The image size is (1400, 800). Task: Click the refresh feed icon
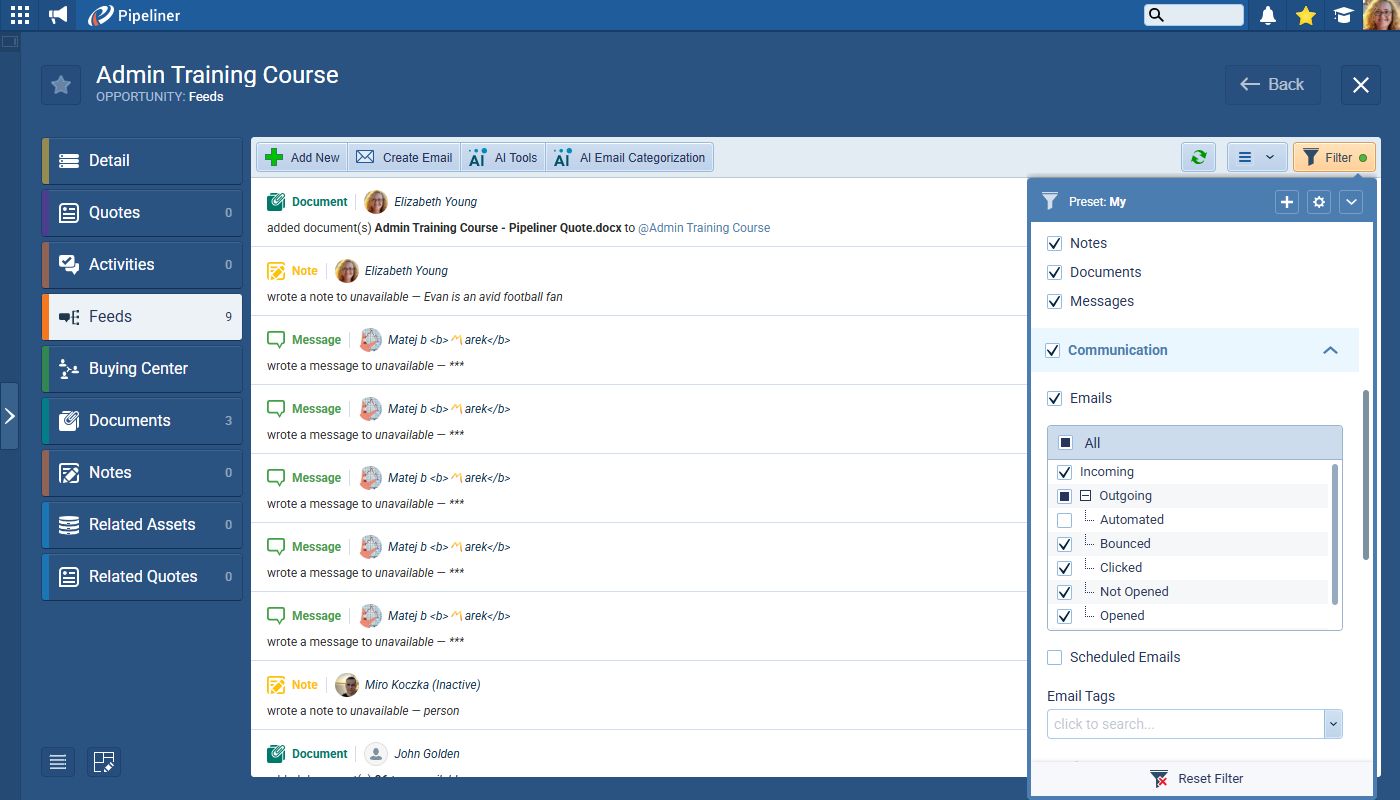1198,157
